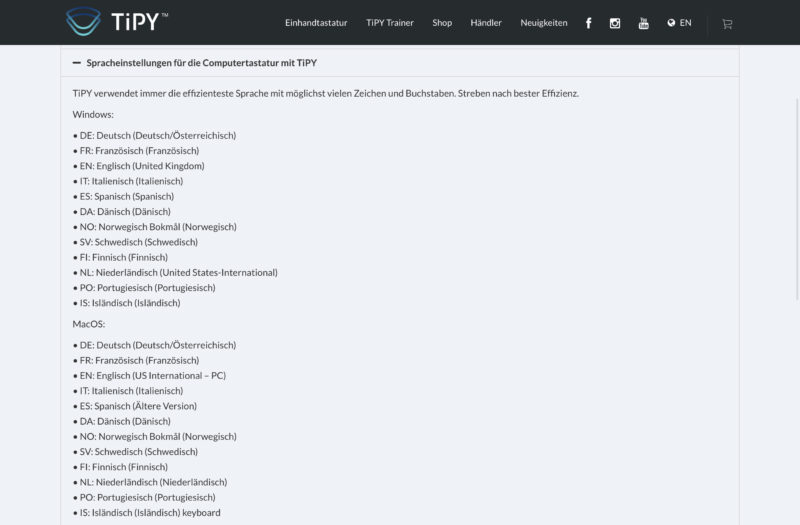Open the Händler menu item

(x=486, y=22)
